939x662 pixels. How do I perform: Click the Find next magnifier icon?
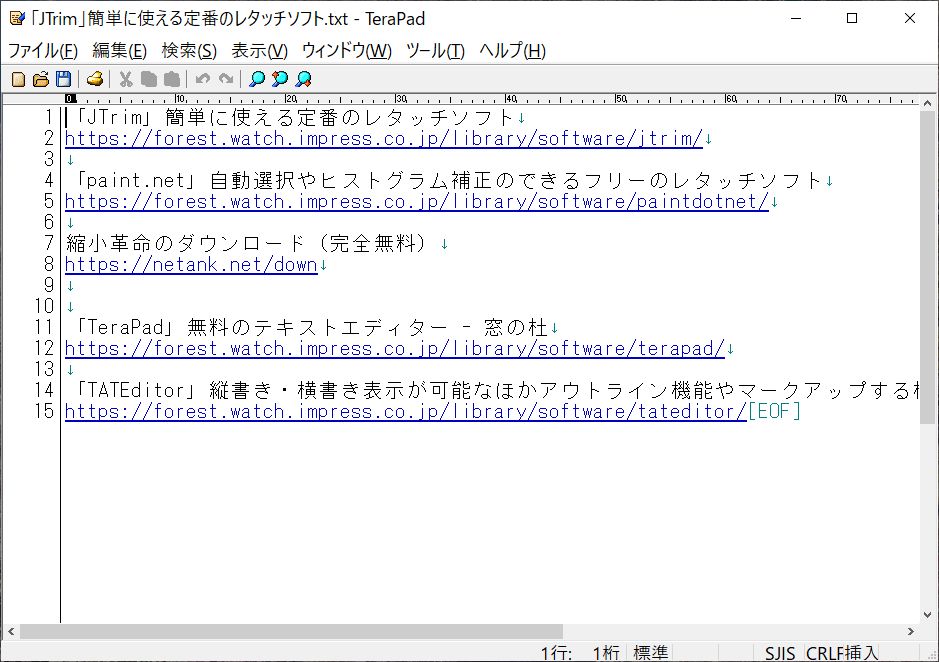304,79
